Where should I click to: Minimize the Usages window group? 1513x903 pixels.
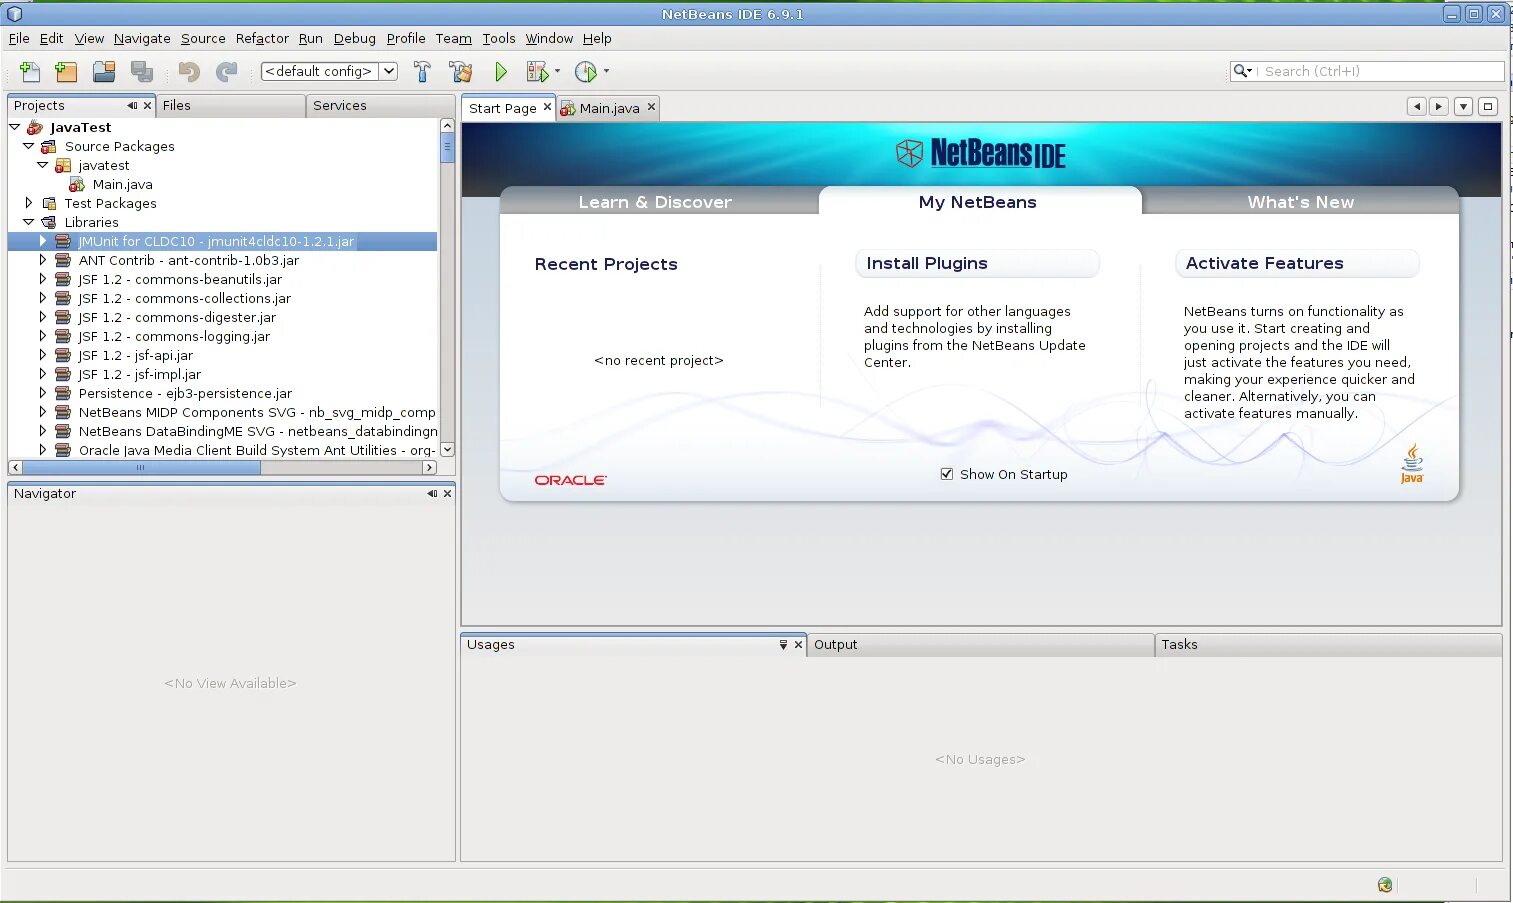coord(783,645)
